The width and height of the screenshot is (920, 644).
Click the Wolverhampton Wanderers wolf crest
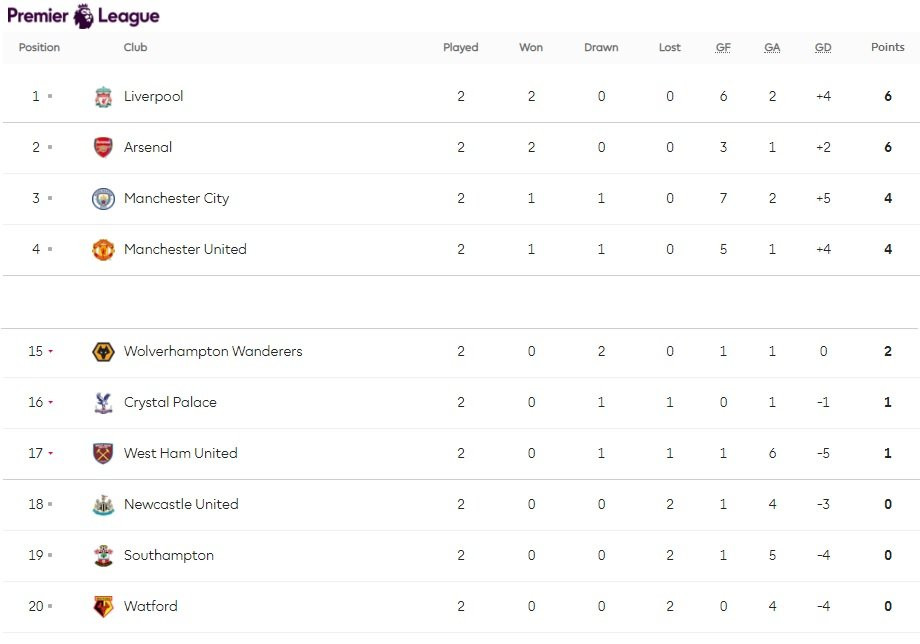(x=103, y=352)
